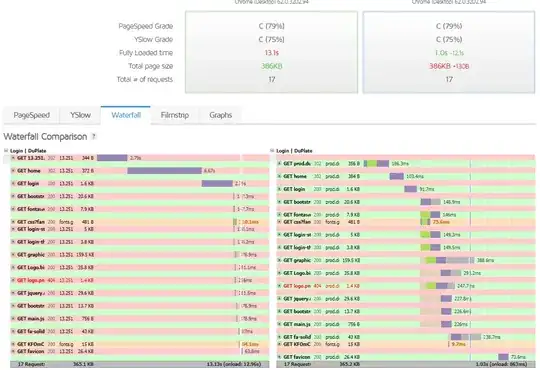Collapse the left Login | DuPlate group
The width and height of the screenshot is (540, 370).
coord(6,151)
